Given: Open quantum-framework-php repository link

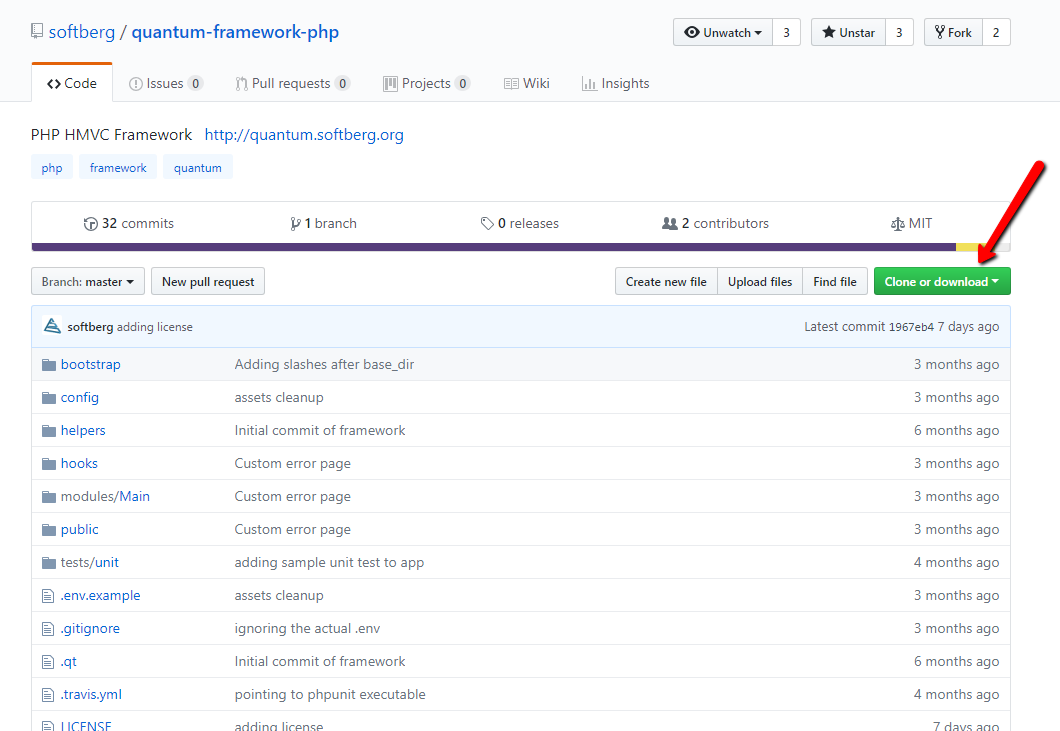Looking at the screenshot, I should (235, 32).
